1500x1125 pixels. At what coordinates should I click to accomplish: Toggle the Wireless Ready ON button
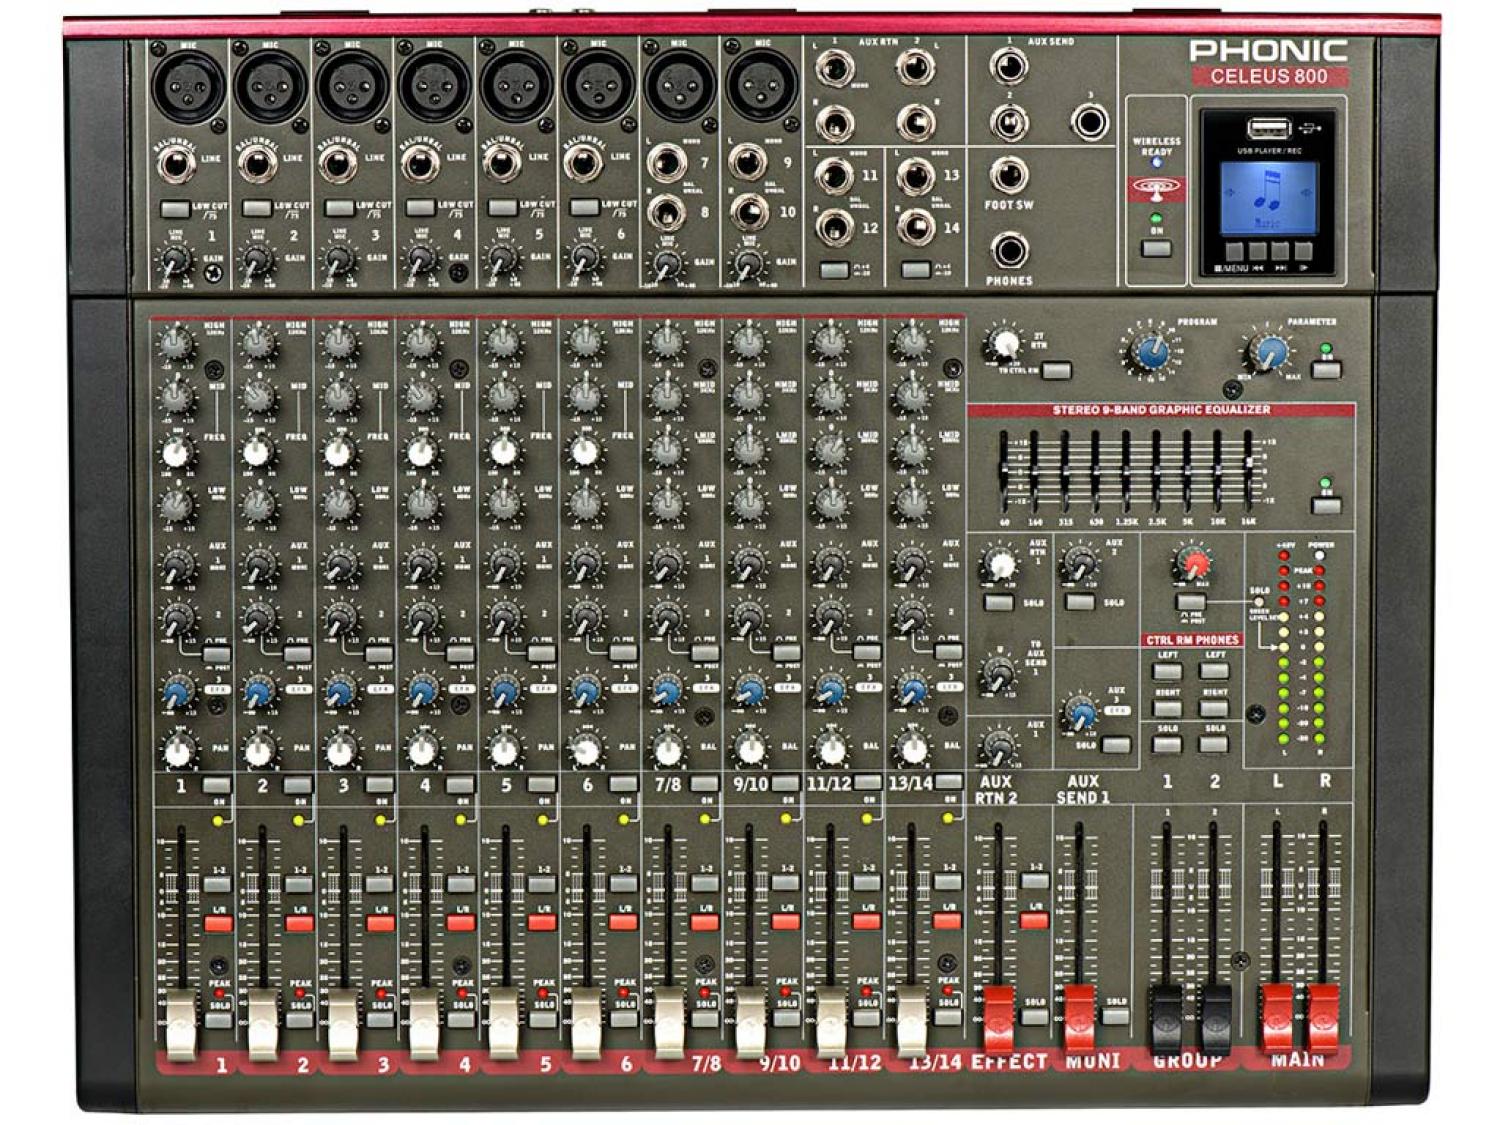click(1157, 247)
